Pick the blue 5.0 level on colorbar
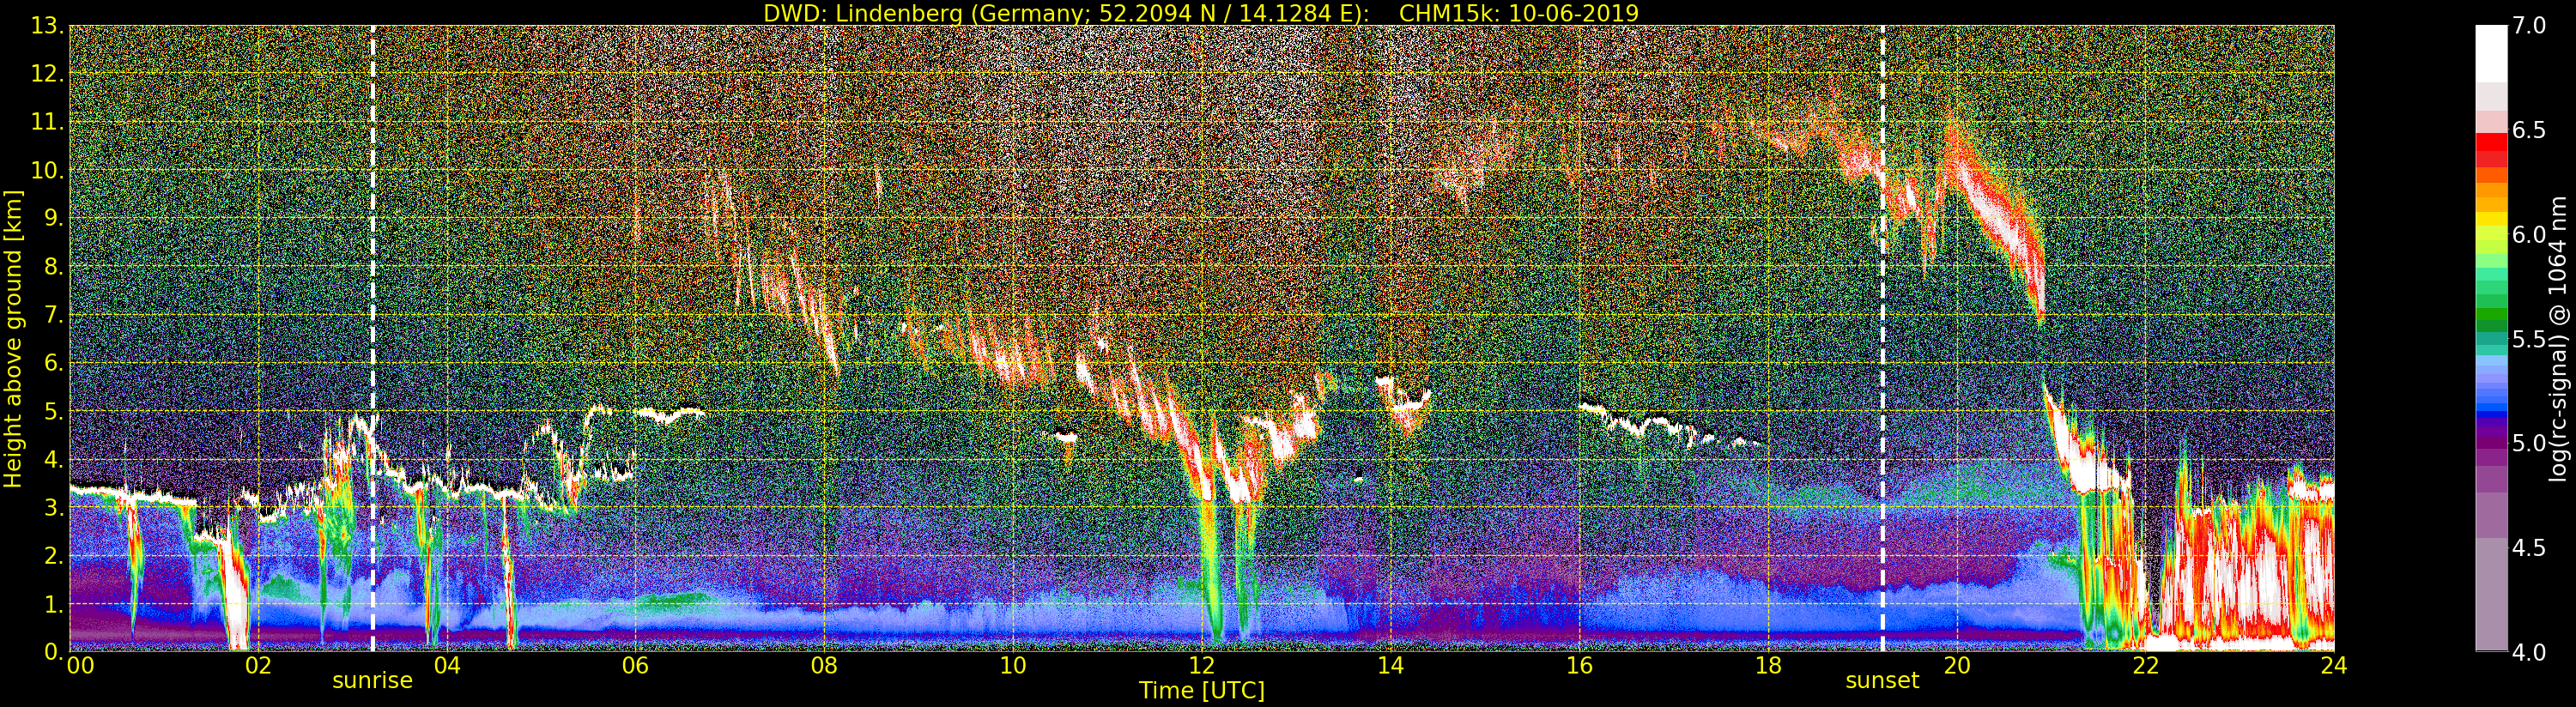Image resolution: width=2576 pixels, height=707 pixels. [2490, 443]
